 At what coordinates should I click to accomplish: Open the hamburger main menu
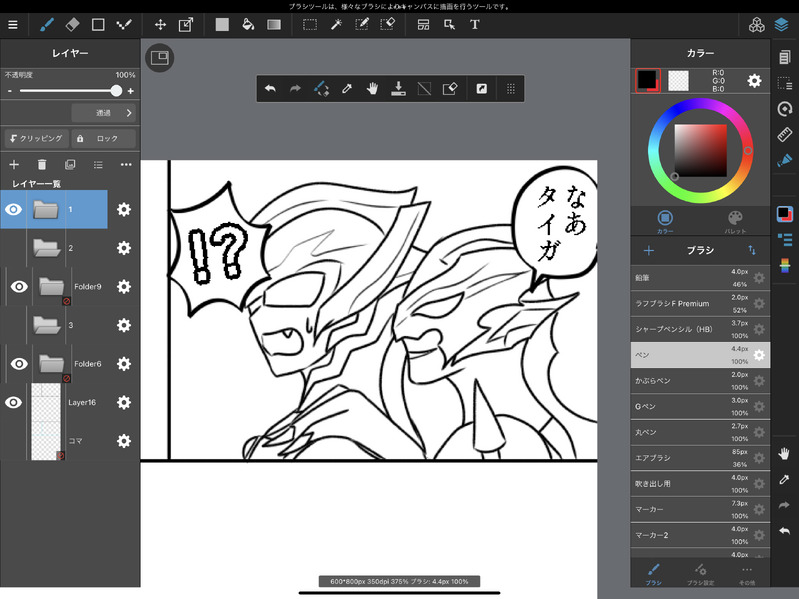pos(12,24)
